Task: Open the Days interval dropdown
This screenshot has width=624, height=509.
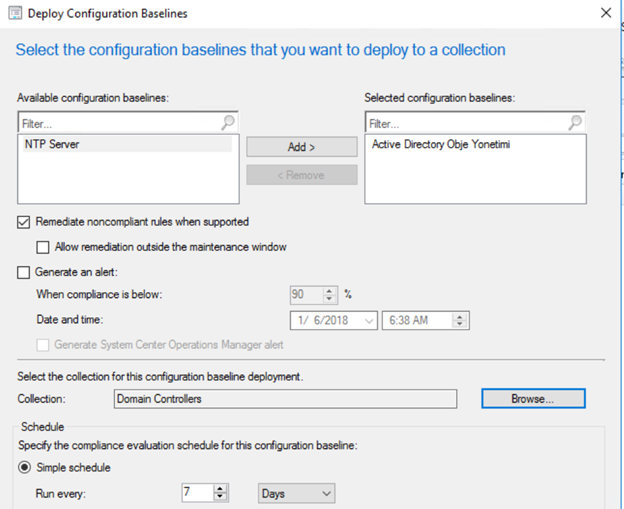Action: coord(296,493)
